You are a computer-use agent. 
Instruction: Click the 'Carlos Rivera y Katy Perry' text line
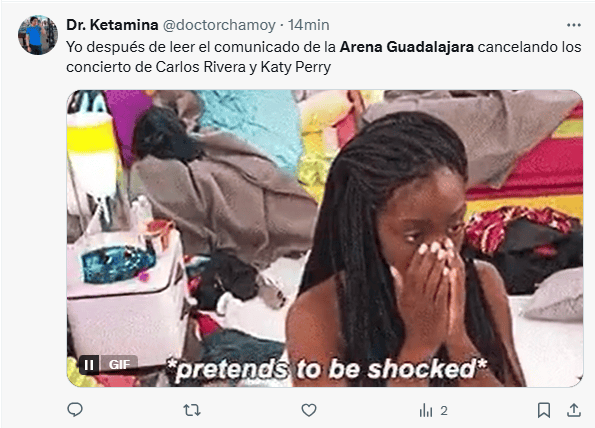[x=243, y=67]
